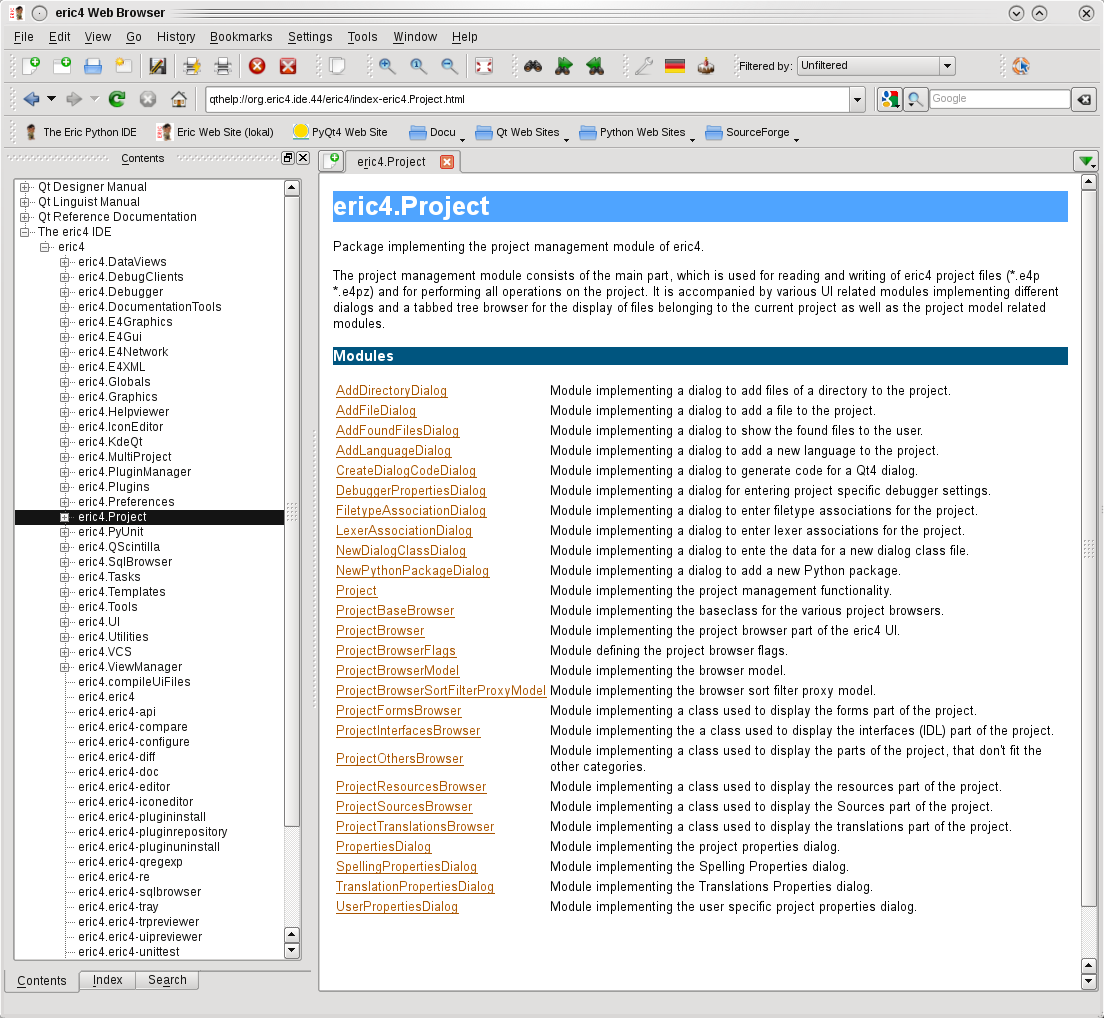The width and height of the screenshot is (1104, 1018).
Task: Switch to the Index tab
Action: click(108, 980)
